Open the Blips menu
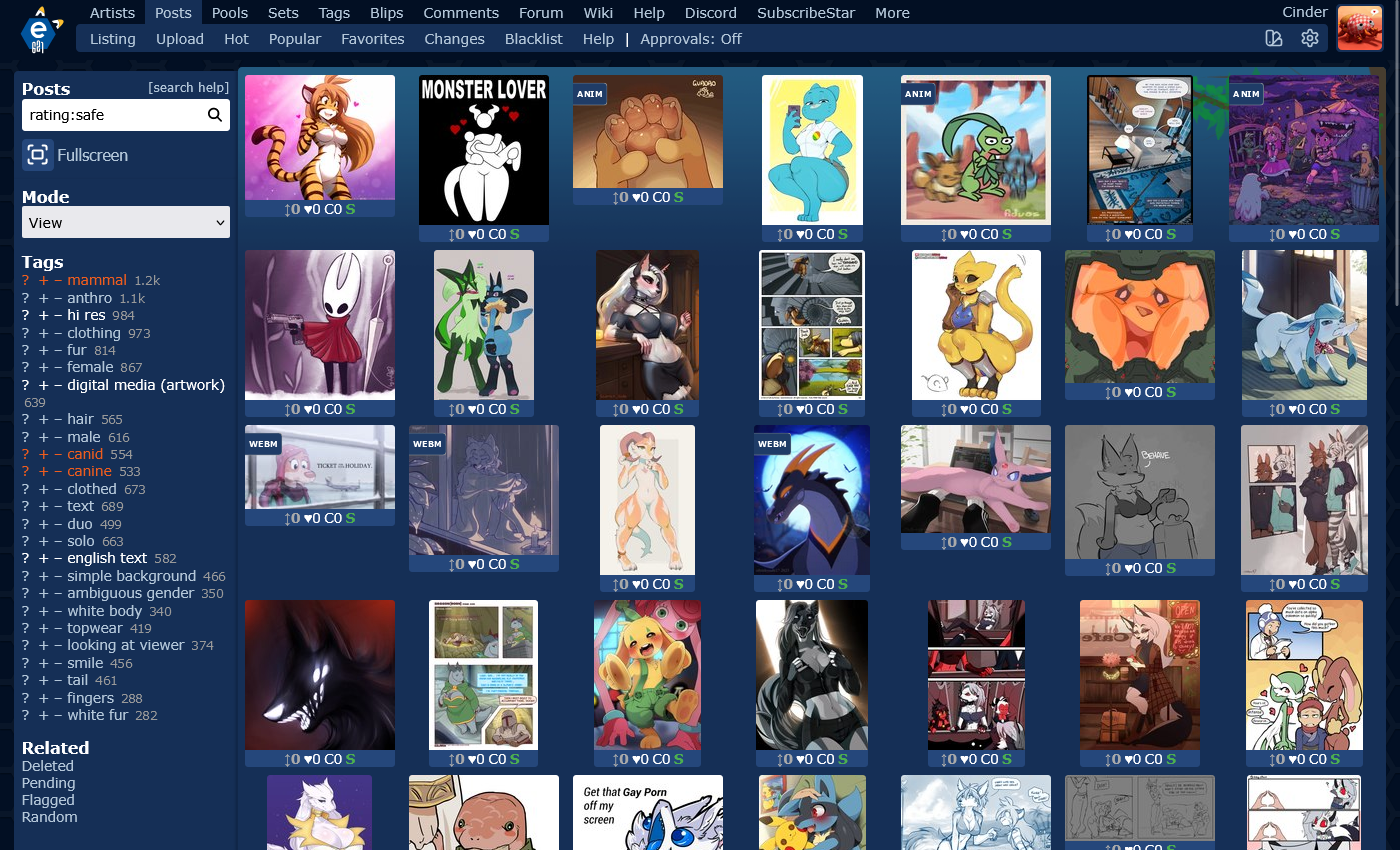 (x=387, y=13)
